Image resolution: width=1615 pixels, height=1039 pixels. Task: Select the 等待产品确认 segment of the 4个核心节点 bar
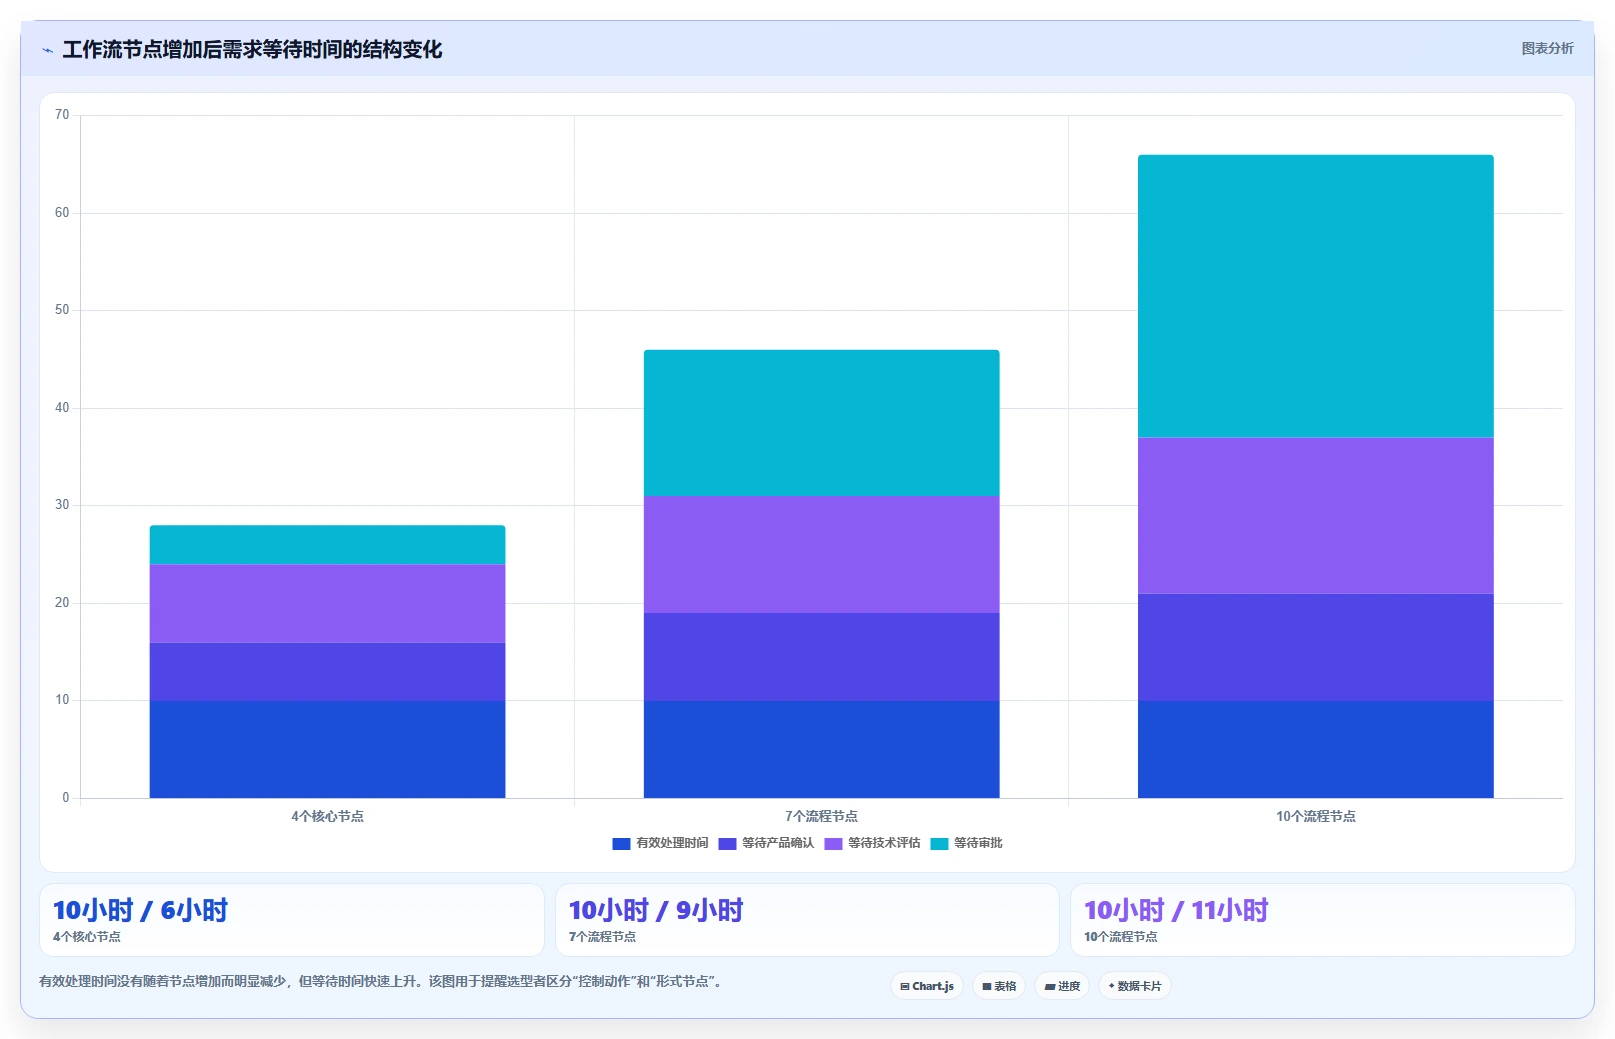click(327, 671)
